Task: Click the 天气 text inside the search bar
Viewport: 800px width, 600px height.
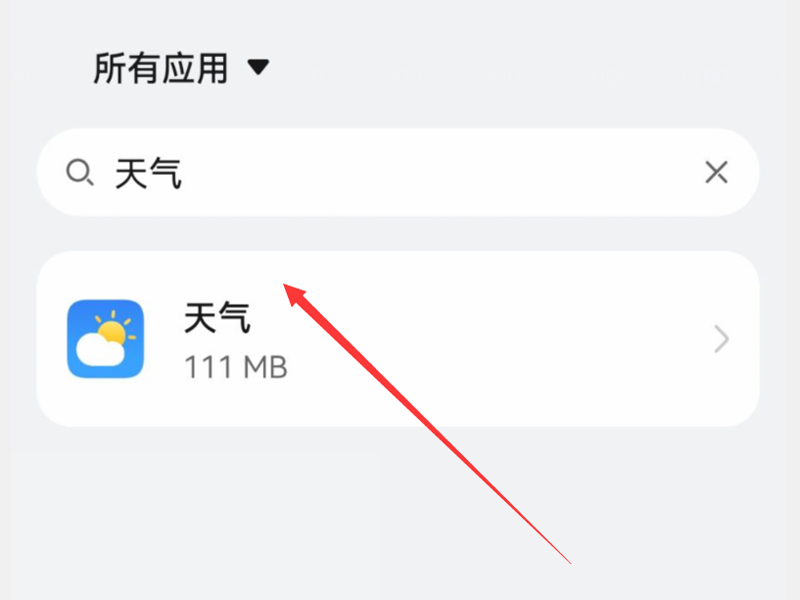Action: [148, 173]
